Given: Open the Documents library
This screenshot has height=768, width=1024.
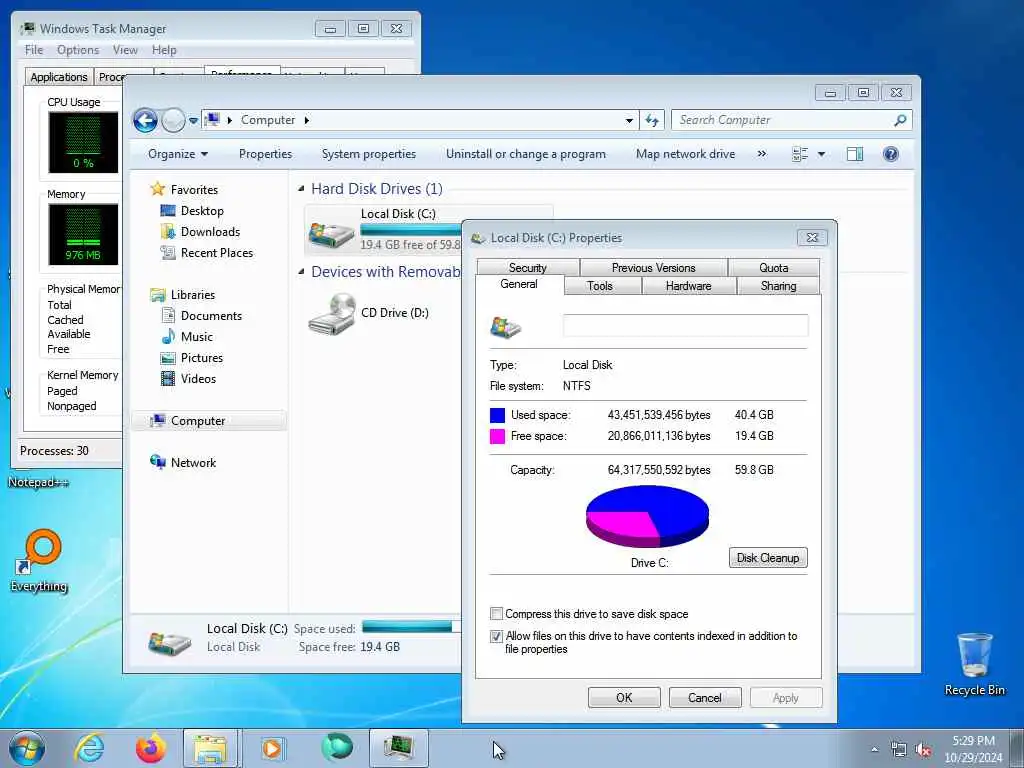Looking at the screenshot, I should tap(211, 316).
